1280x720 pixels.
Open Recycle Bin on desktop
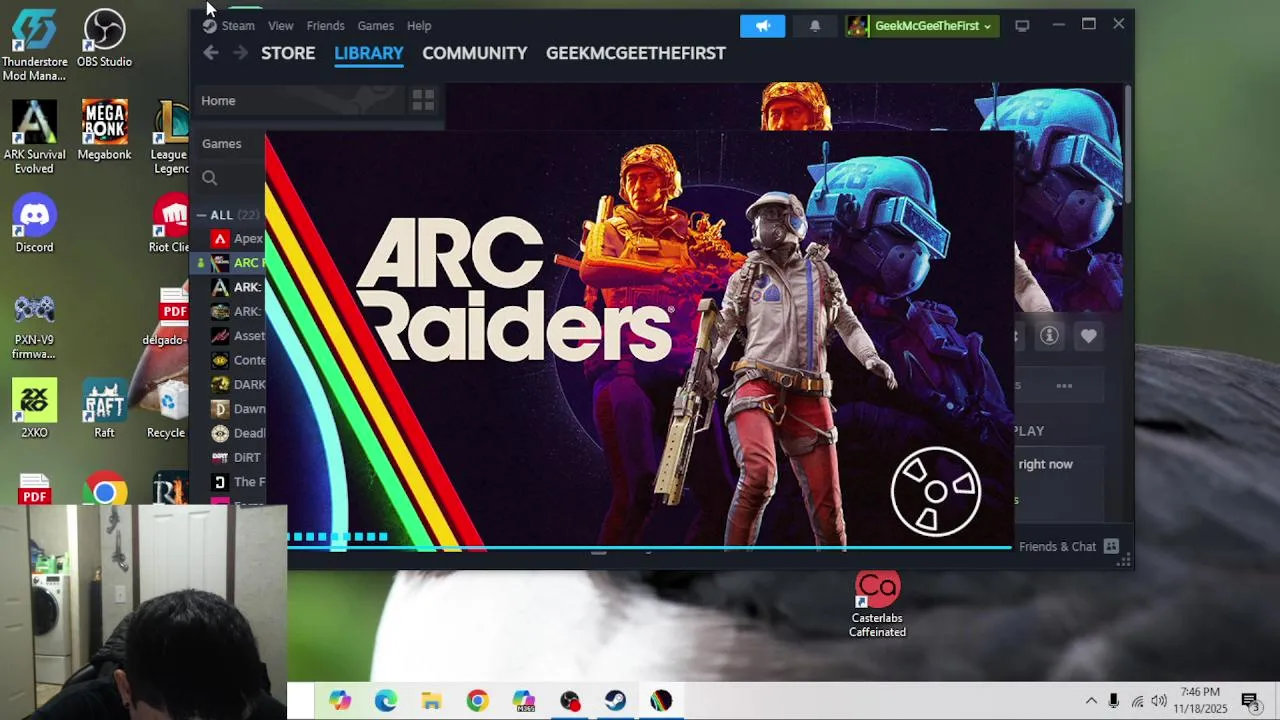pos(168,410)
